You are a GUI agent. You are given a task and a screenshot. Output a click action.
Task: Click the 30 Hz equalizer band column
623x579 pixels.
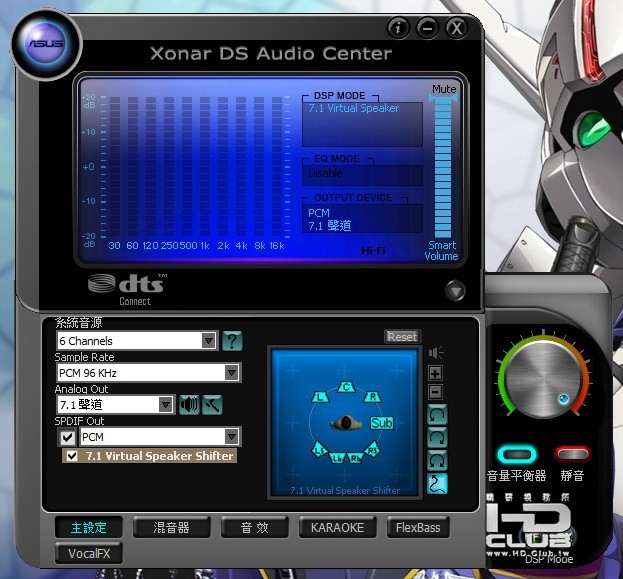click(x=114, y=167)
